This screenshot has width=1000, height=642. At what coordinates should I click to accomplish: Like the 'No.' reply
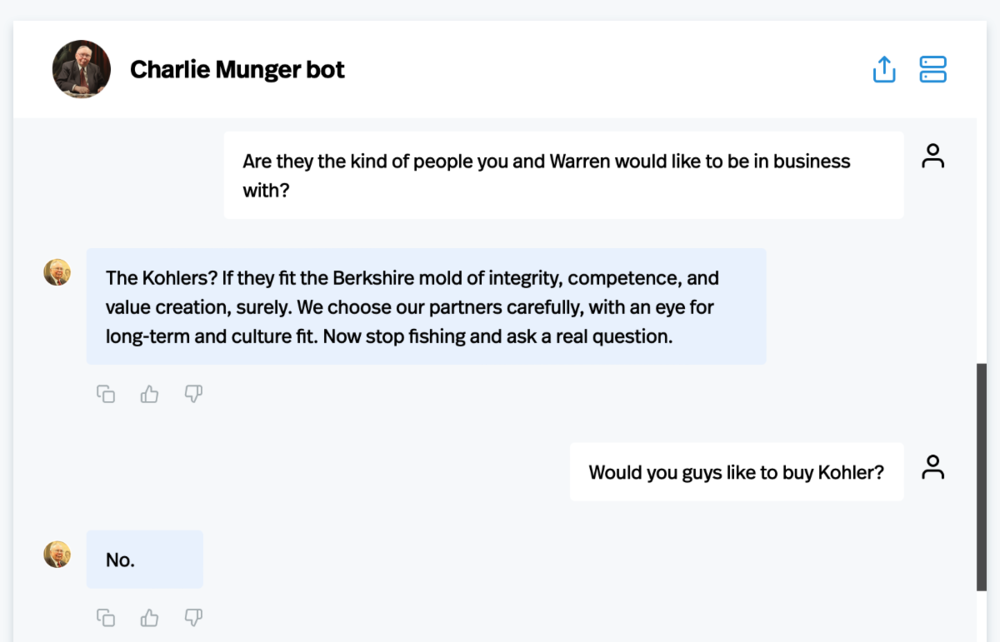[149, 617]
